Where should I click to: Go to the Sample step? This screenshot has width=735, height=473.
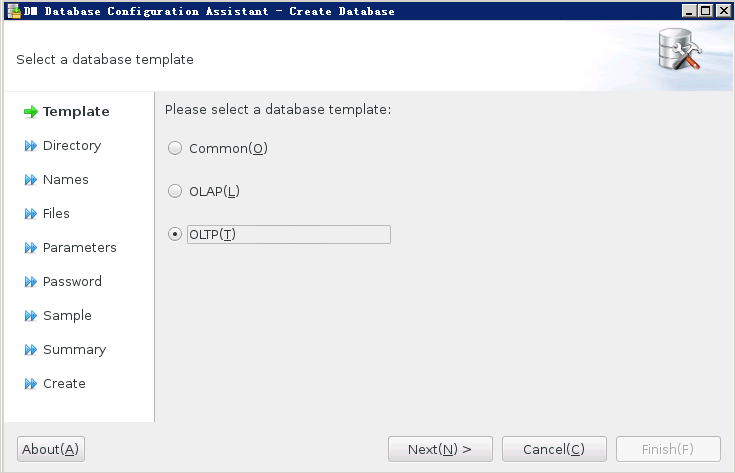coord(67,315)
